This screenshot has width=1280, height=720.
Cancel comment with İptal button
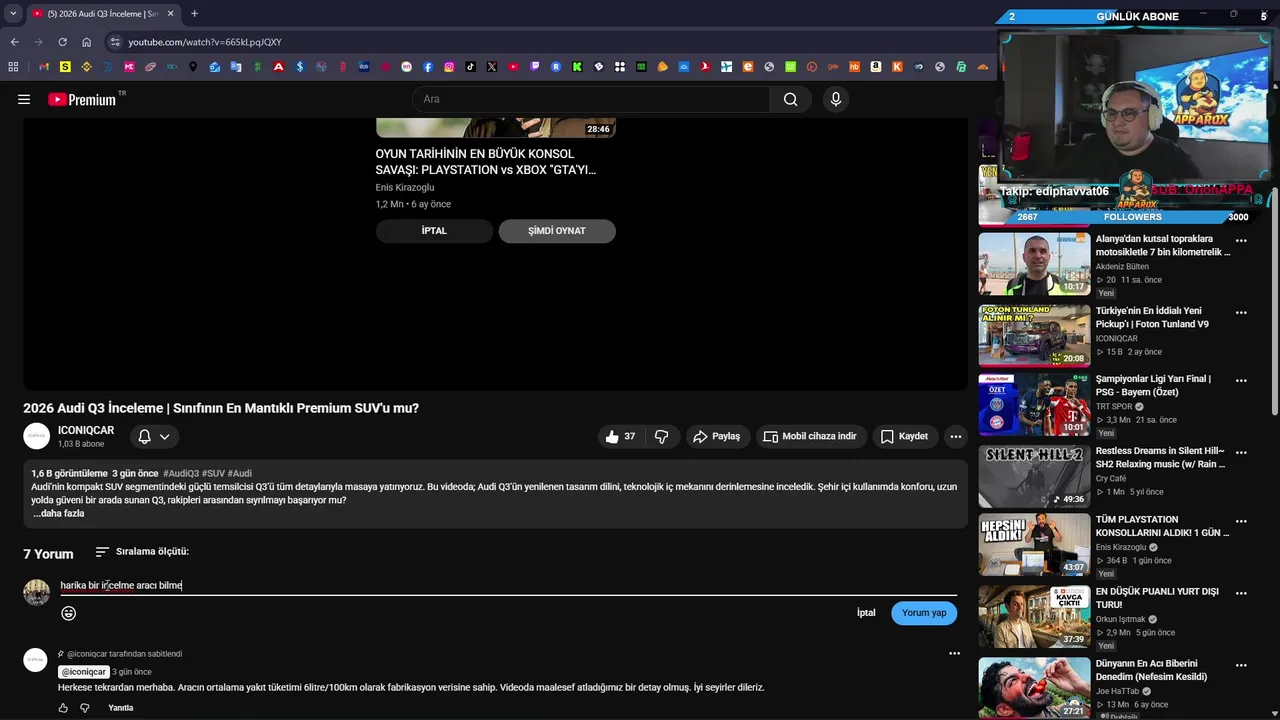pyautogui.click(x=866, y=613)
